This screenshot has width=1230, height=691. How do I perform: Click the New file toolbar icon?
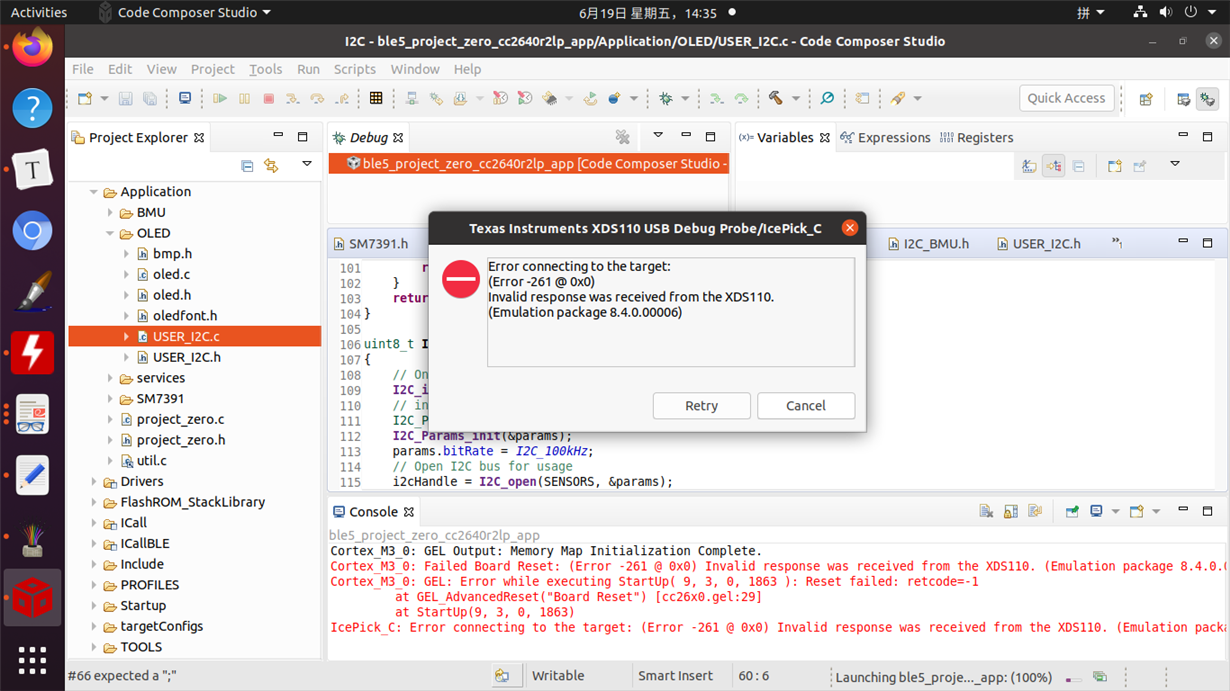coord(85,98)
